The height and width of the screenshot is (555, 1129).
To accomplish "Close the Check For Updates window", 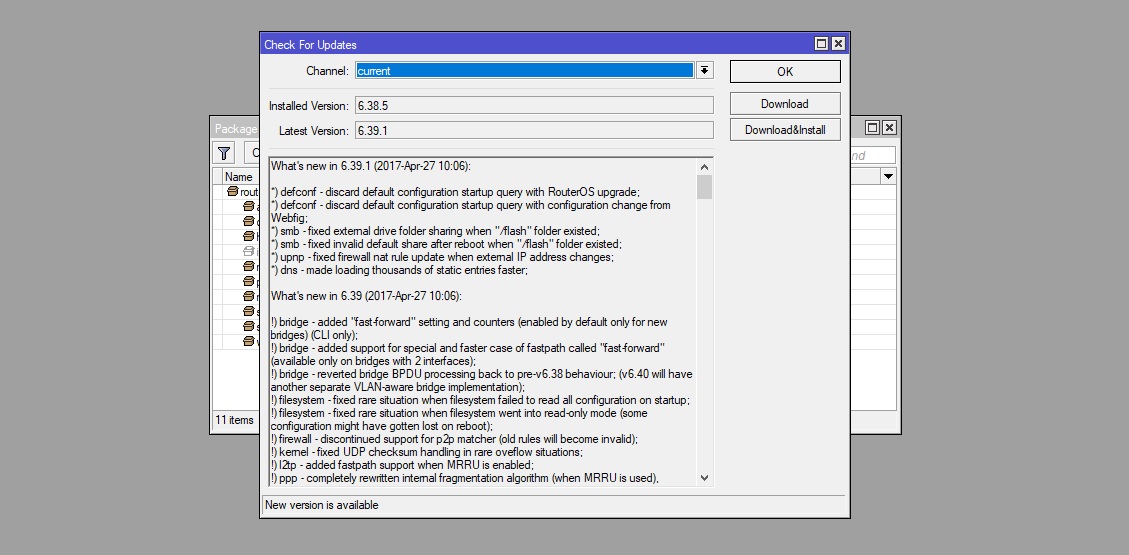I will coord(837,44).
